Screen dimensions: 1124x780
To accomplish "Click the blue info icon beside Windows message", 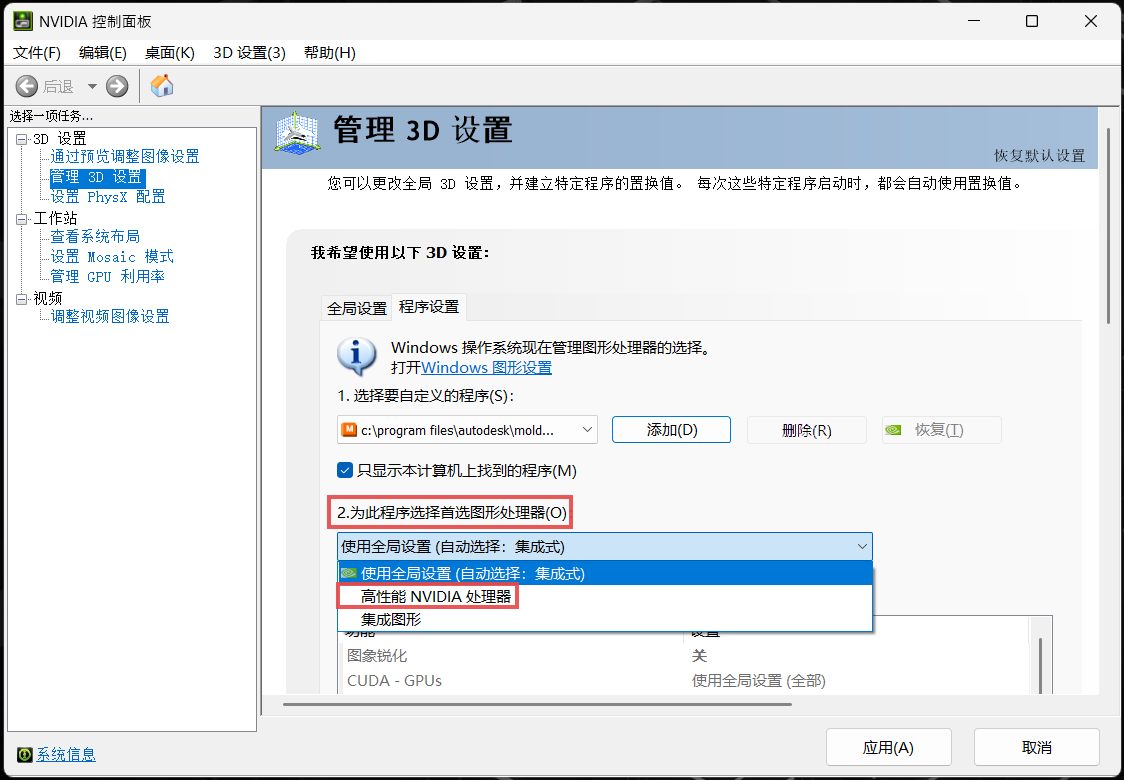I will point(356,356).
